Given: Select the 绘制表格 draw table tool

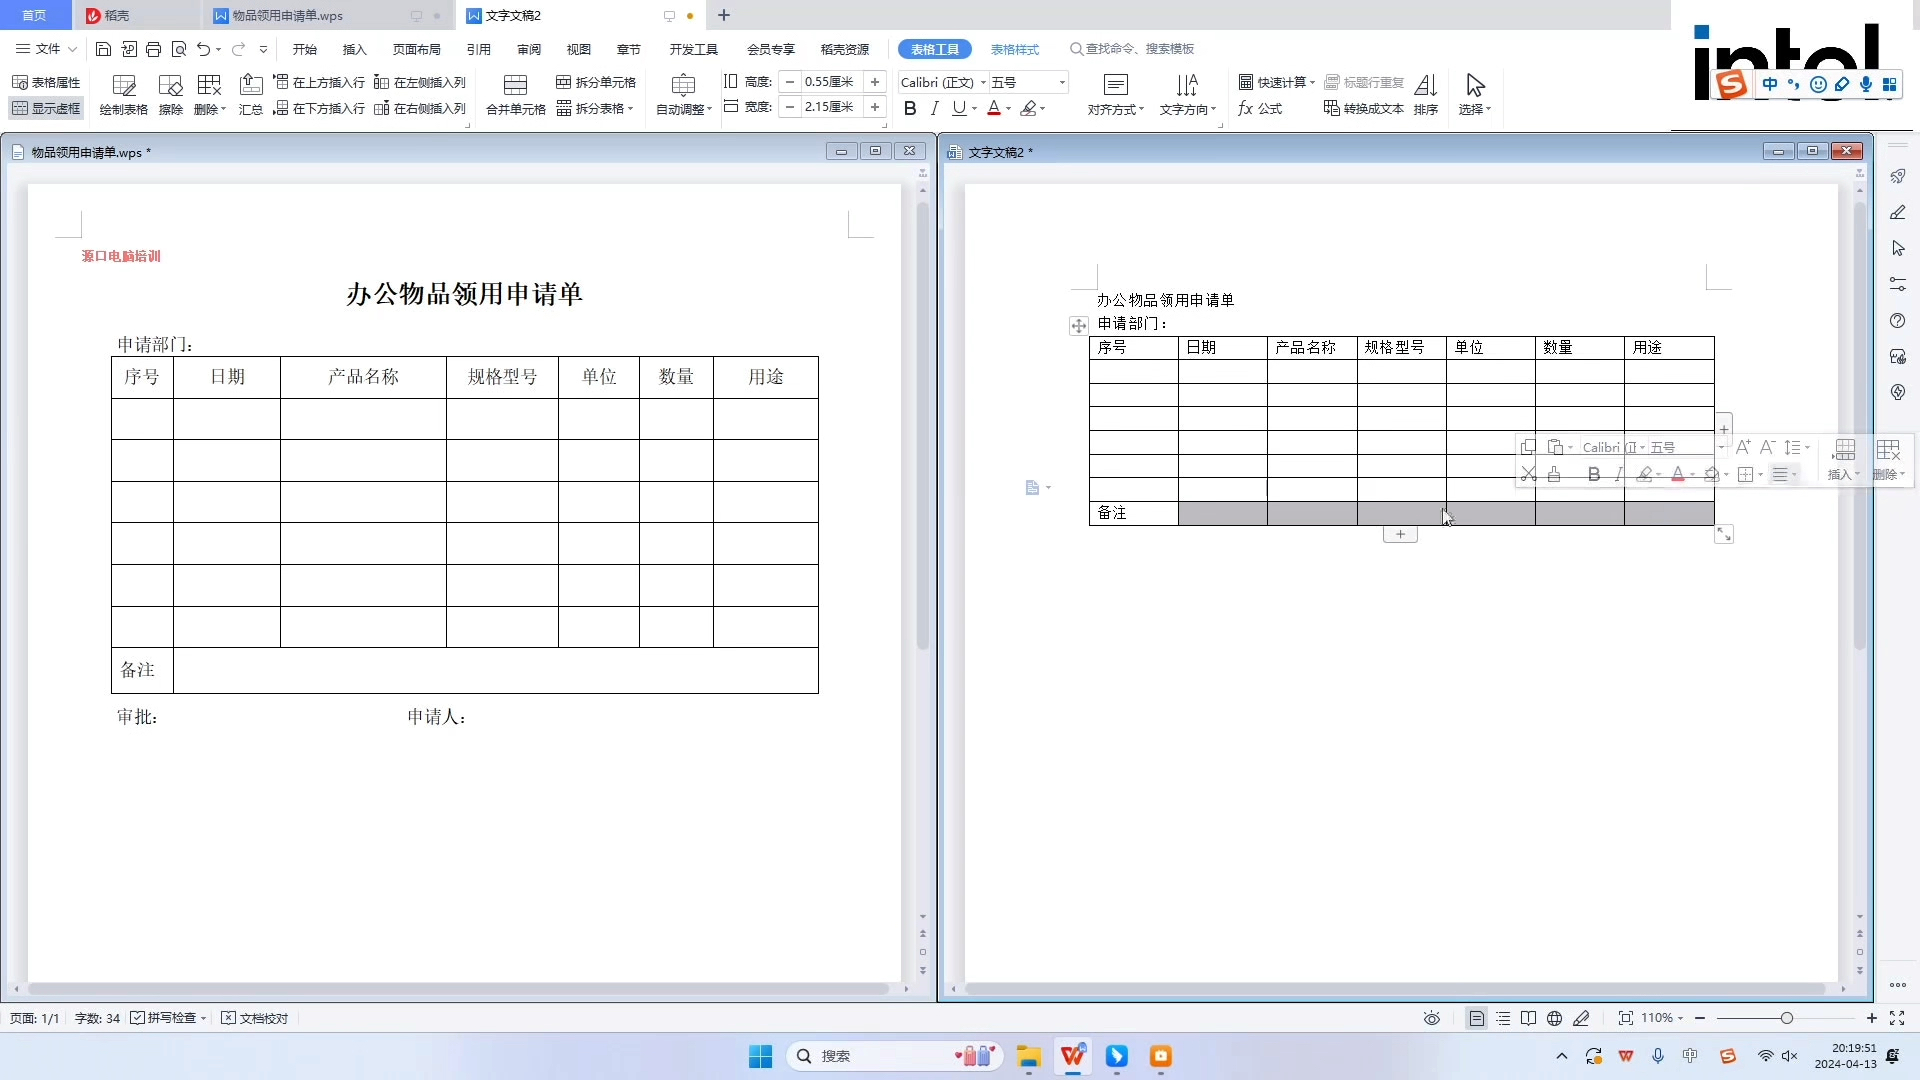Looking at the screenshot, I should (x=122, y=95).
